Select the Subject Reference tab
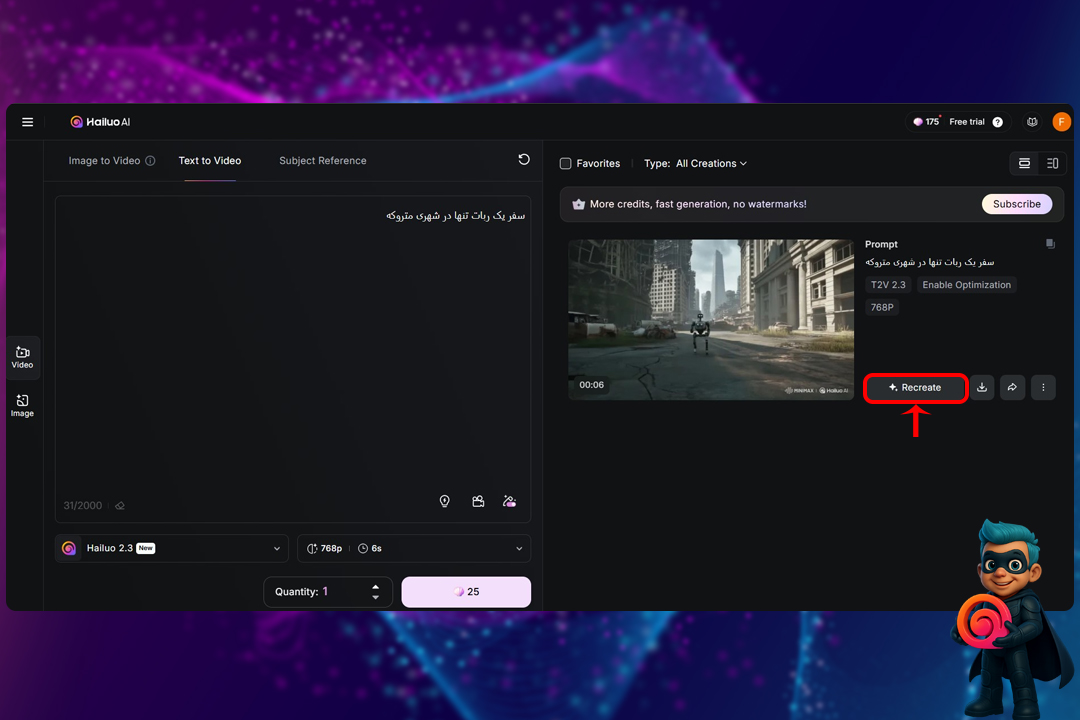The height and width of the screenshot is (720, 1080). point(322,161)
